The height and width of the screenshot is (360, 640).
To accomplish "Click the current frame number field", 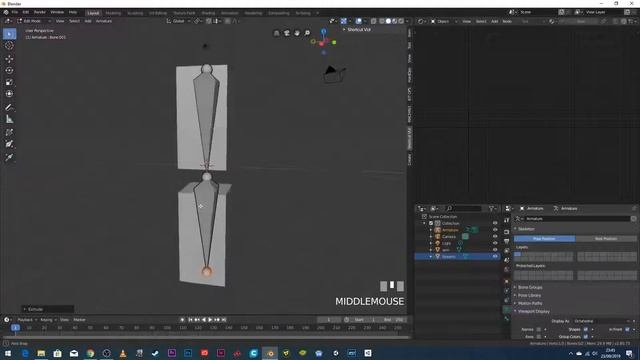I will pos(329,320).
